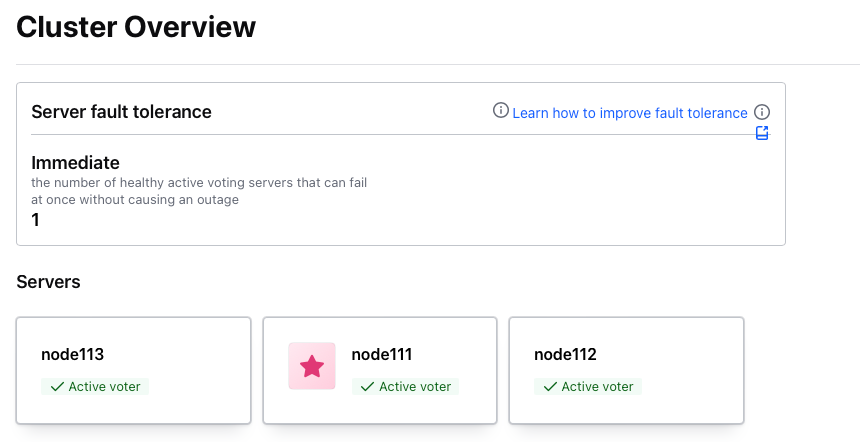
Task: Click the checkmark on node113's Active voter badge
Action: tap(57, 386)
